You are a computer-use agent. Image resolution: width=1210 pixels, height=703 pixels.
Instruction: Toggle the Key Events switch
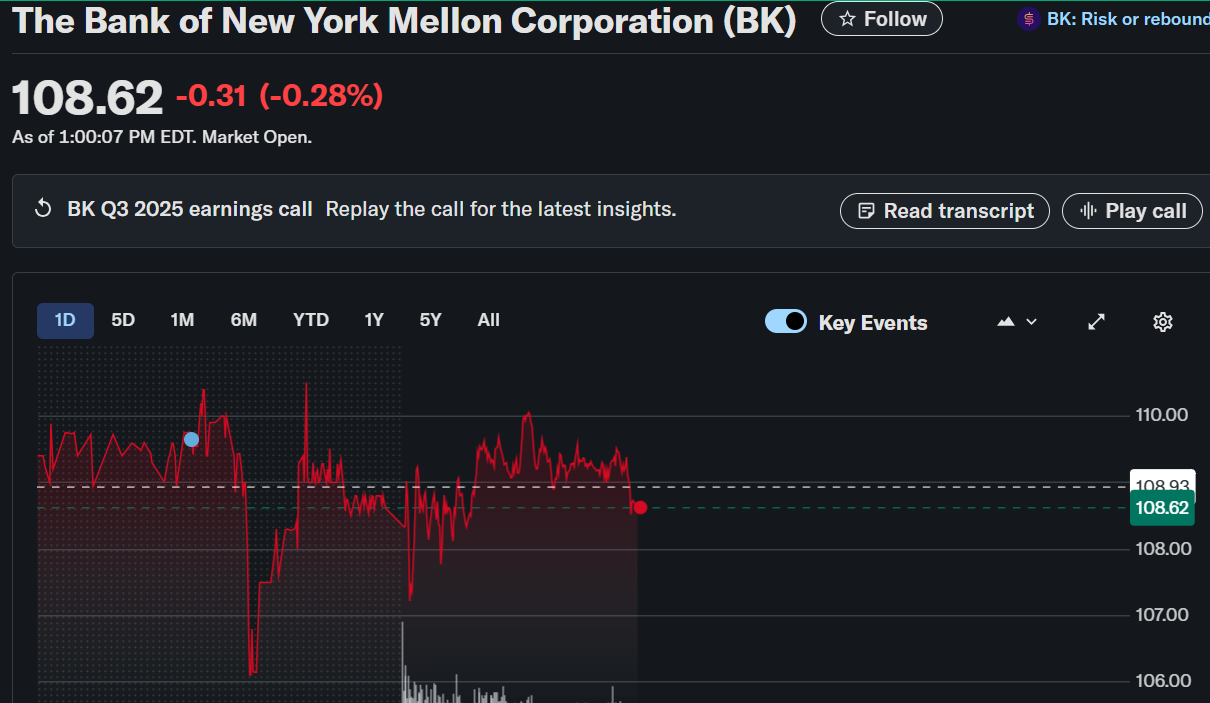tap(786, 322)
